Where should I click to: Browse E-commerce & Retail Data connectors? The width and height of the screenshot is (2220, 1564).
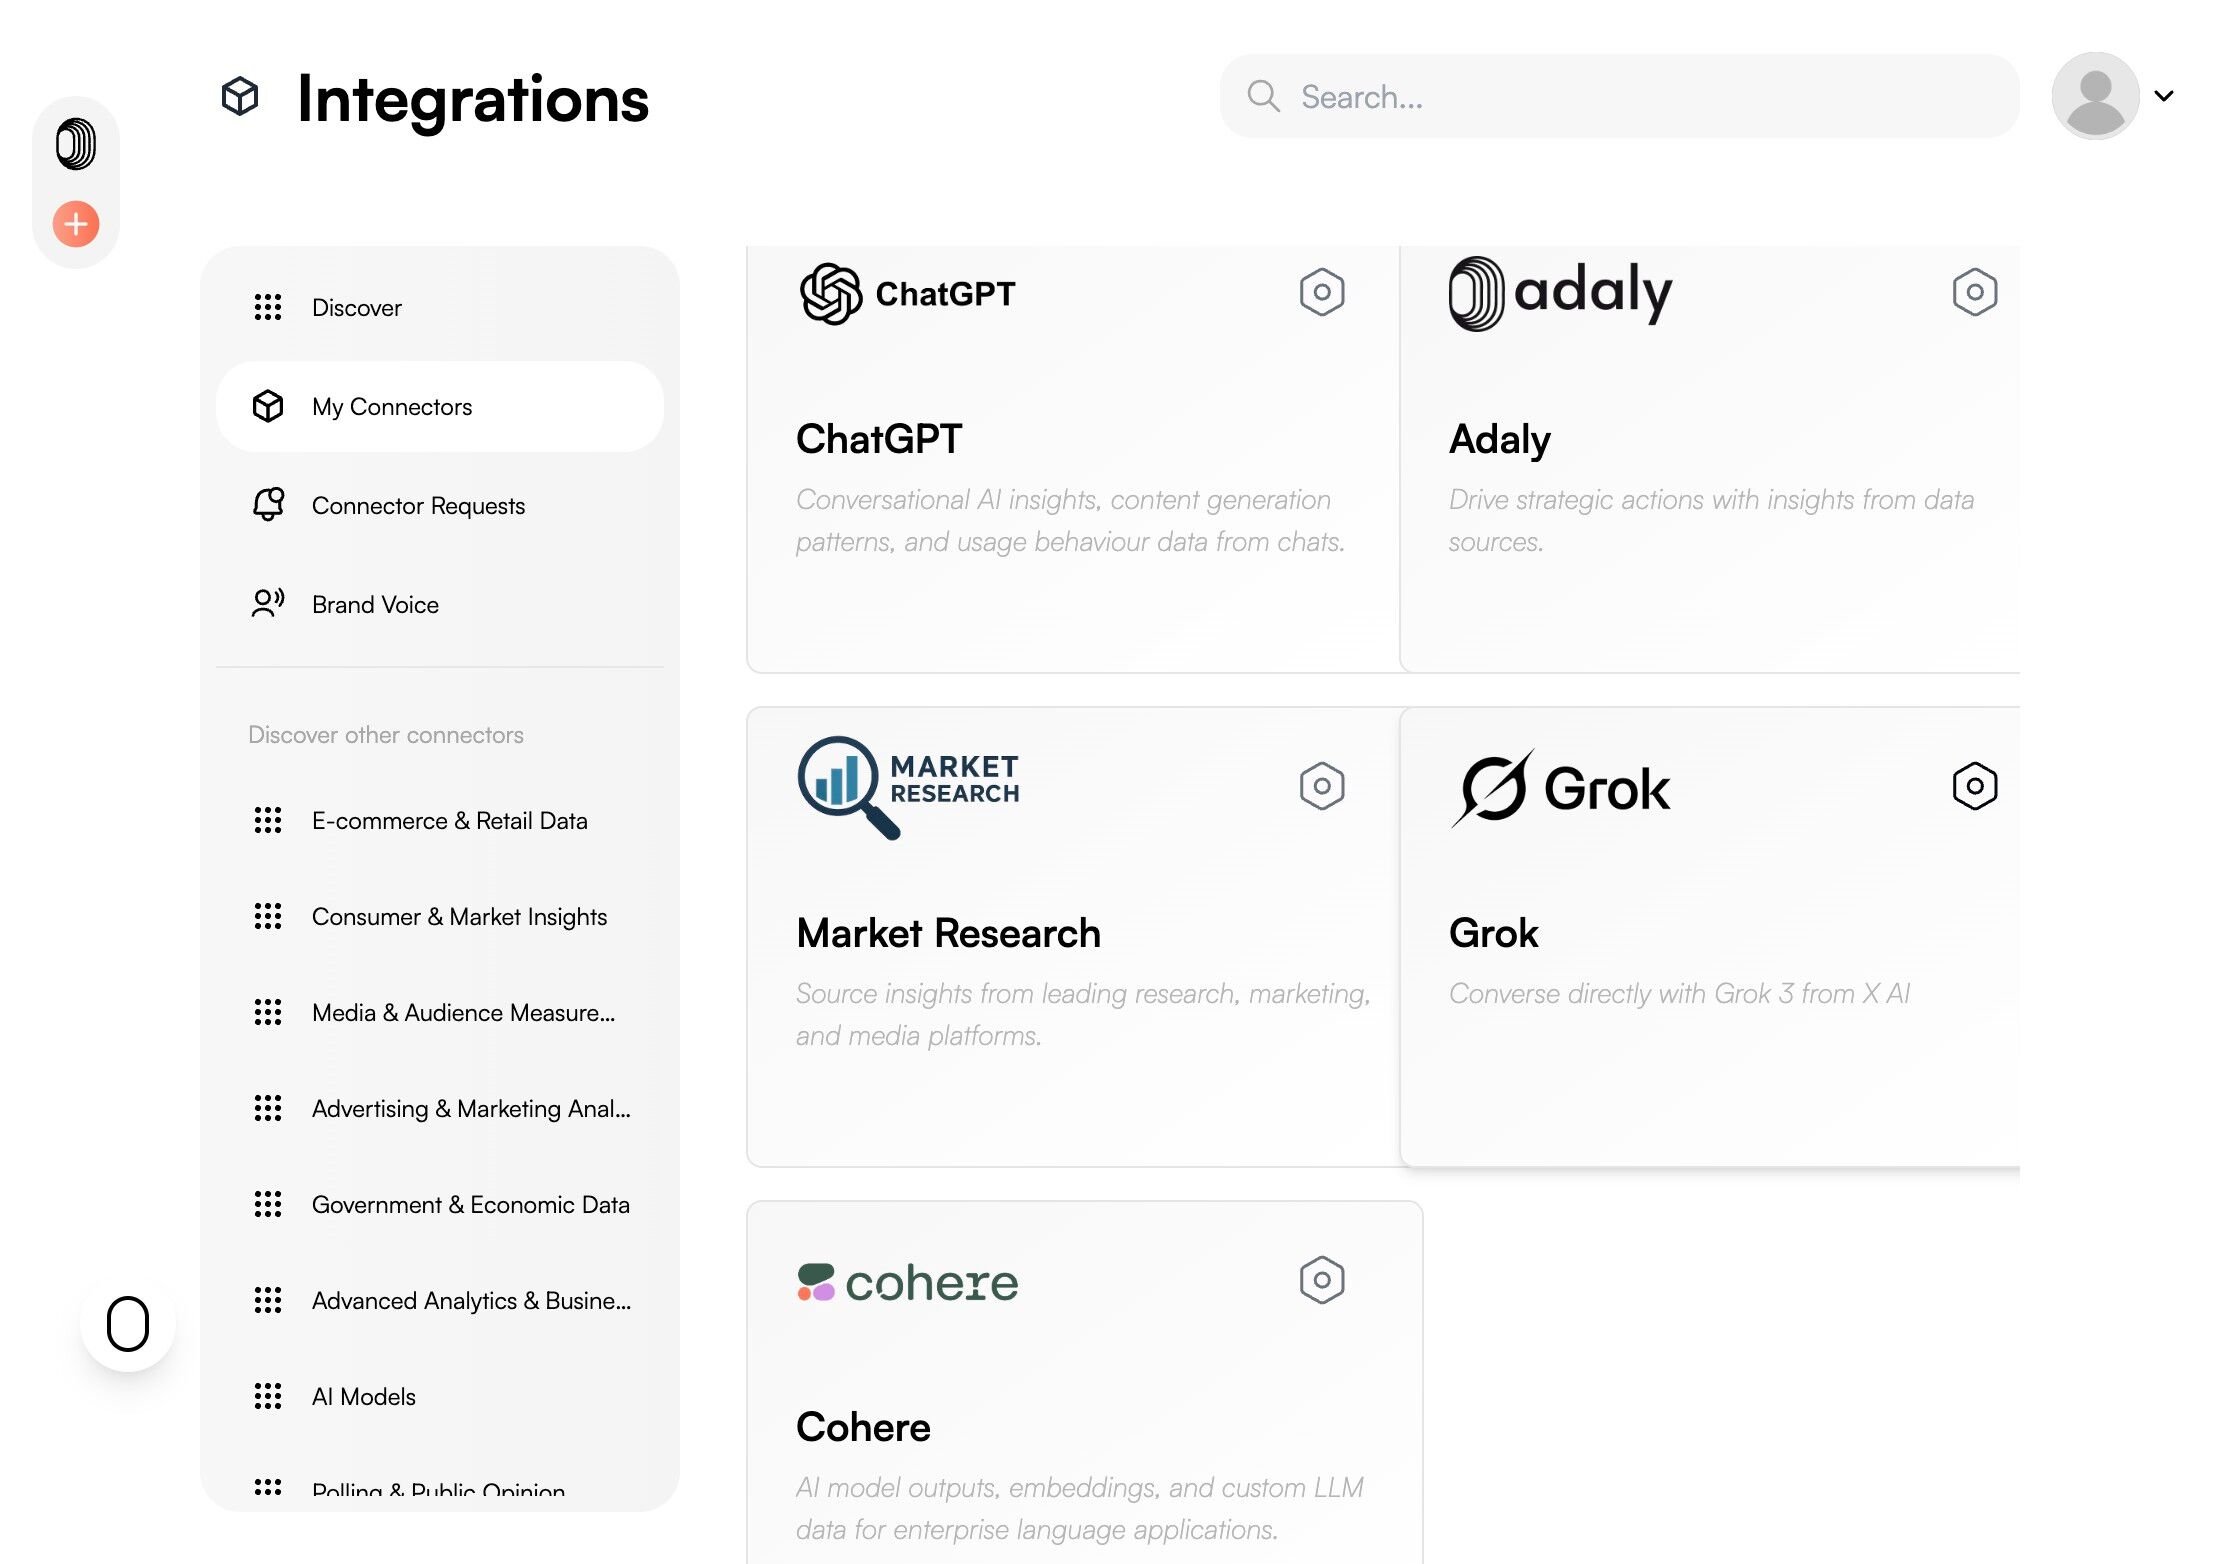point(449,820)
